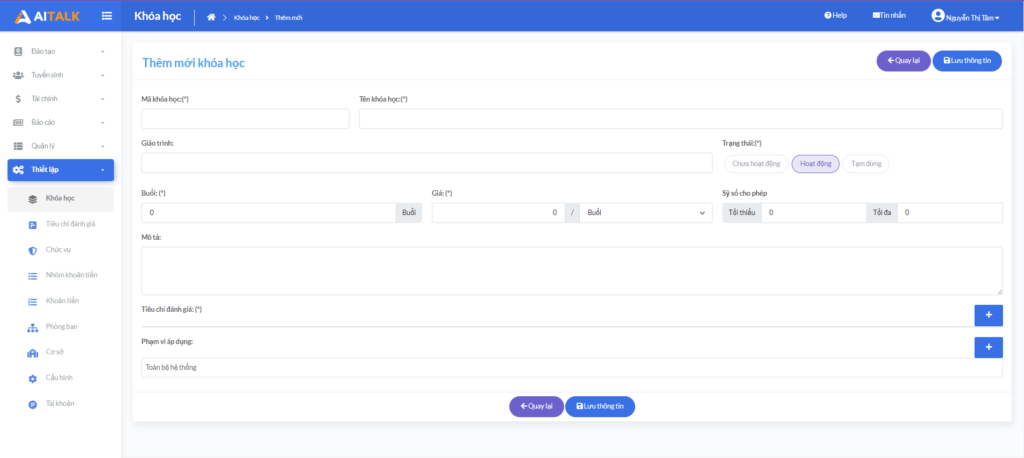Click the hamburger menu icon in header
Image resolution: width=1024 pixels, height=458 pixels.
[x=107, y=16]
